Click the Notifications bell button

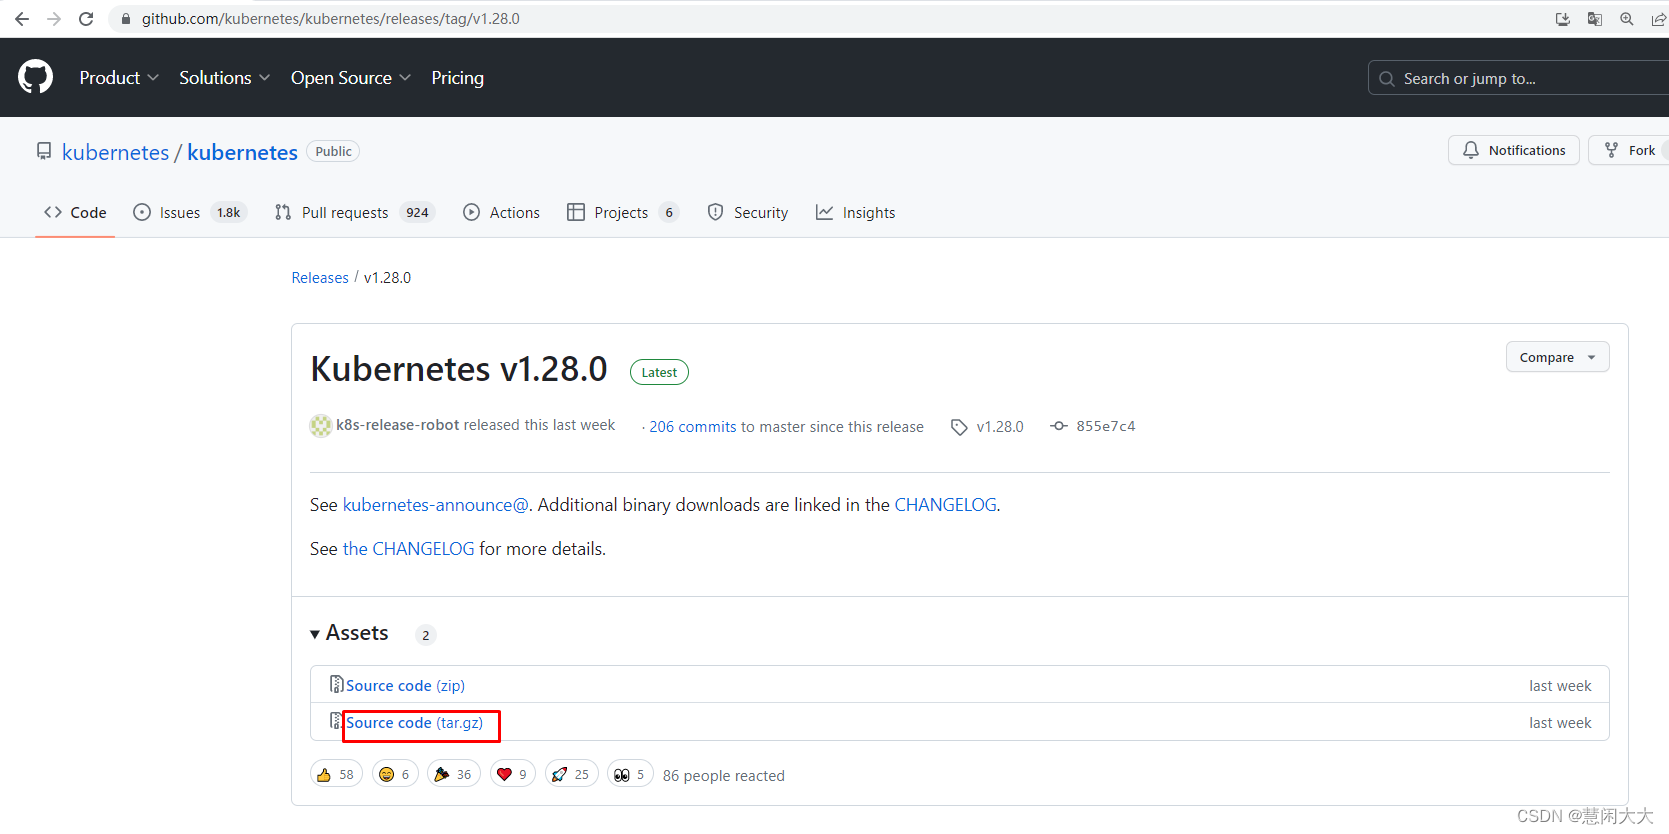point(1513,150)
